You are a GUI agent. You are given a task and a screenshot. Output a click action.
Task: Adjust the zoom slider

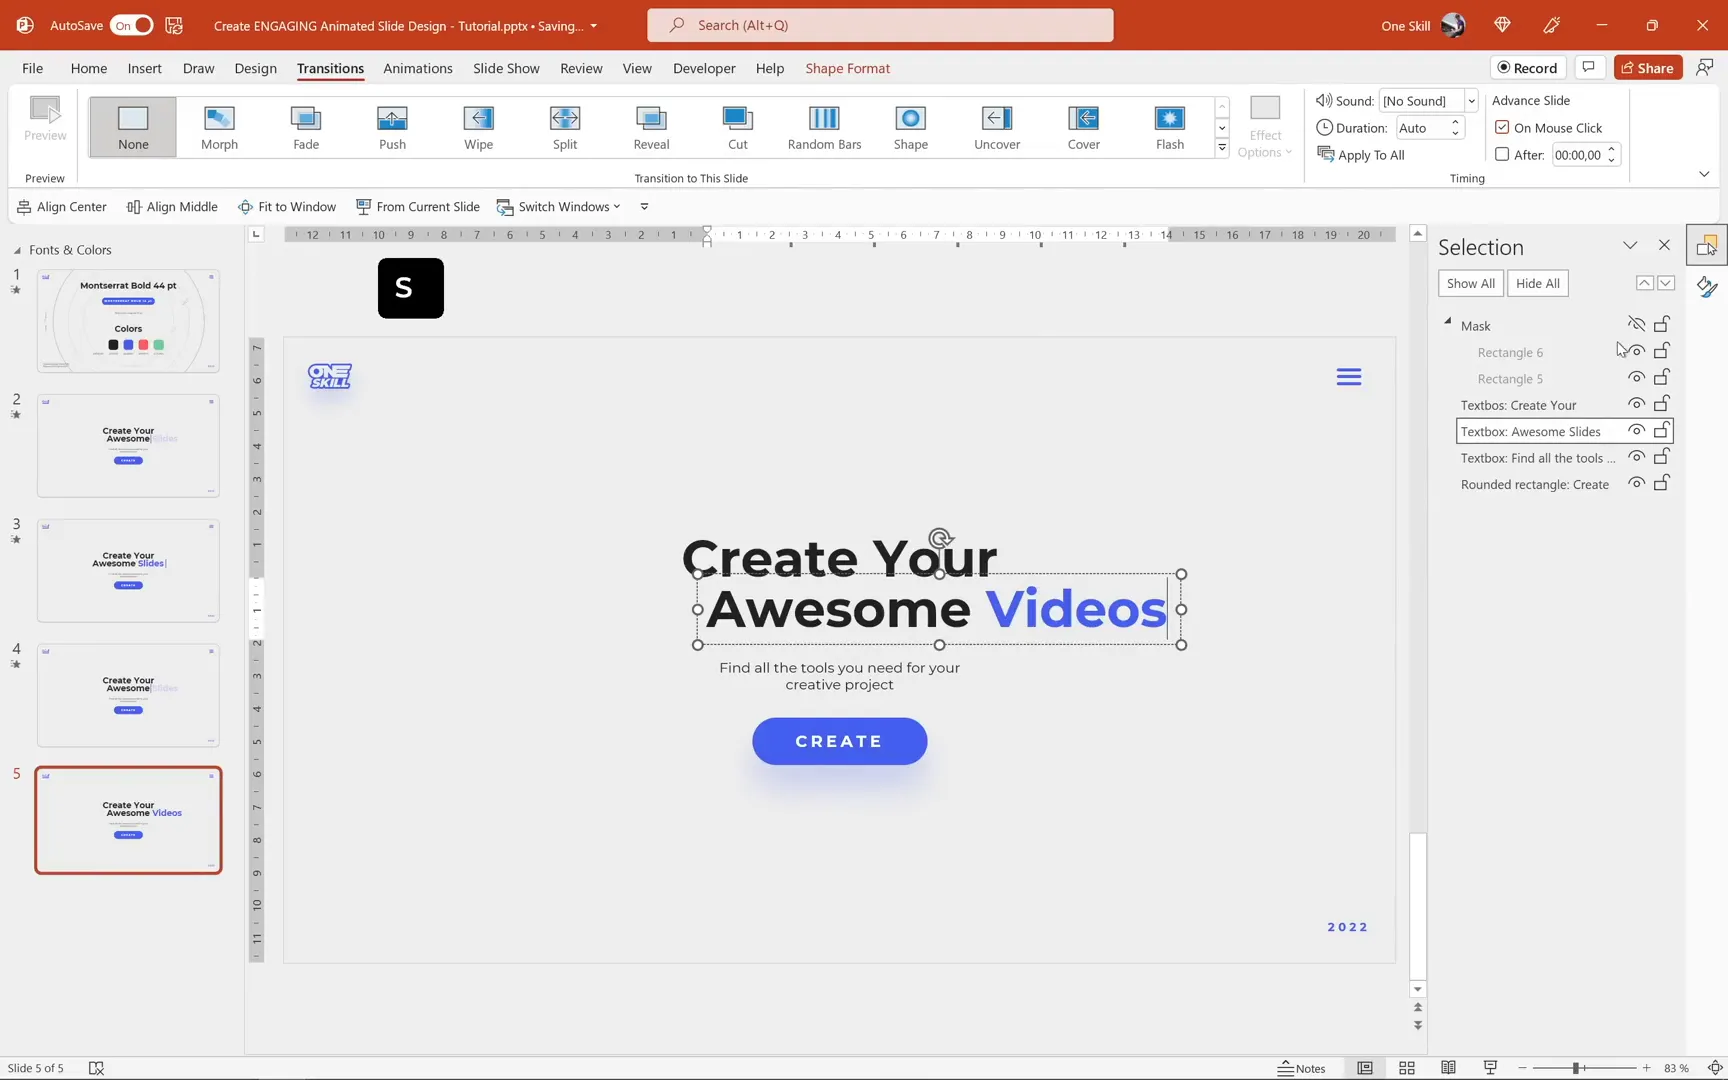tap(1576, 1068)
